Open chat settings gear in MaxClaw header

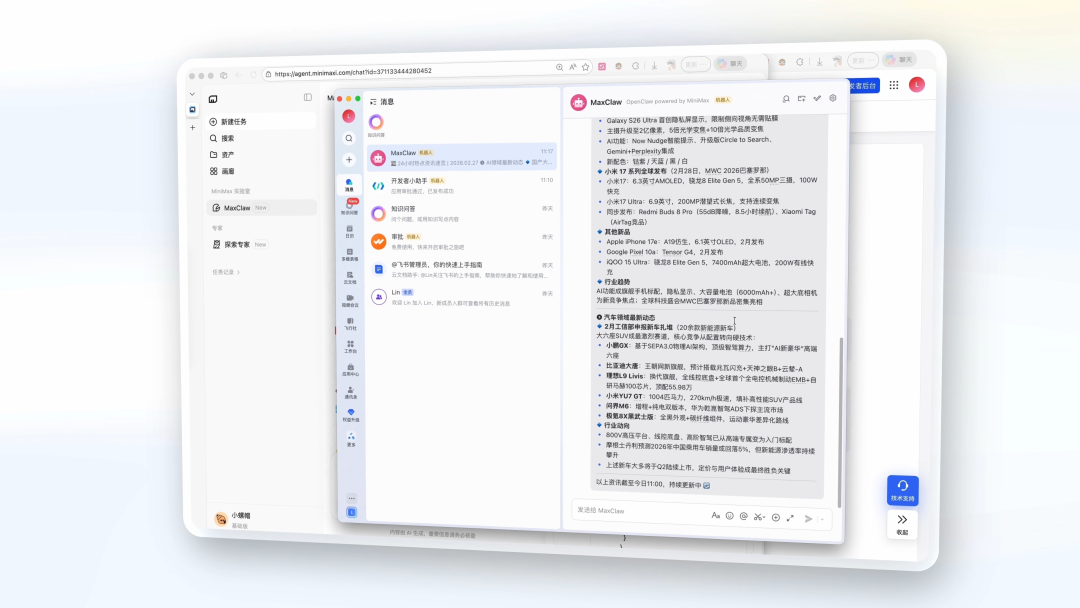pos(833,98)
